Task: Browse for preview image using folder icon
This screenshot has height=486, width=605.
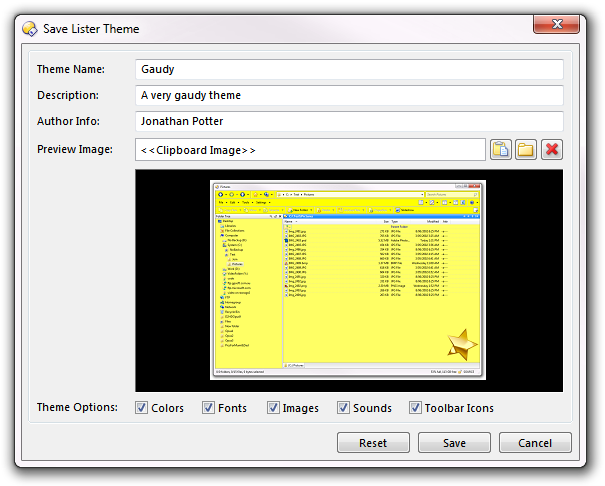Action: coord(526,150)
